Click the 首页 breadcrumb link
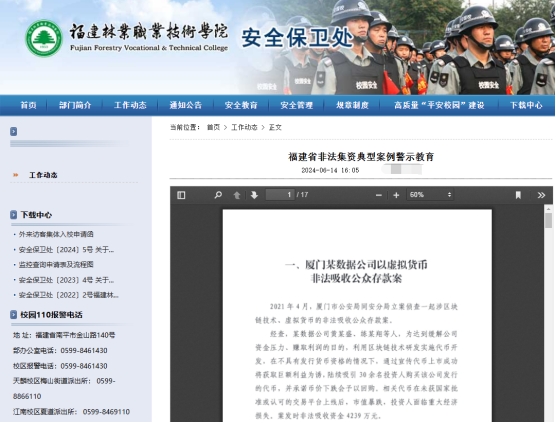 [x=213, y=127]
